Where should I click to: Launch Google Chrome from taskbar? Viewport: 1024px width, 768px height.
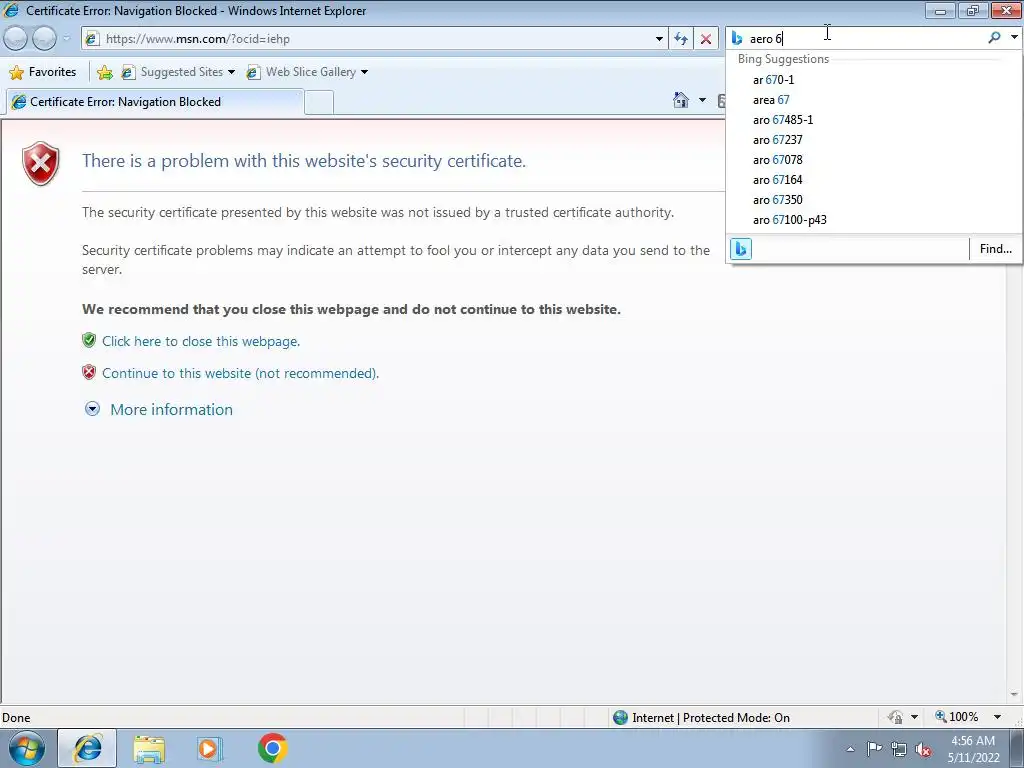272,748
